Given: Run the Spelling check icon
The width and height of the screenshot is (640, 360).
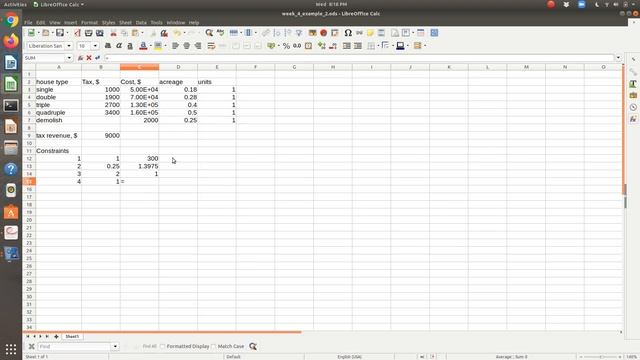Looking at the screenshot, I should tap(220, 33).
